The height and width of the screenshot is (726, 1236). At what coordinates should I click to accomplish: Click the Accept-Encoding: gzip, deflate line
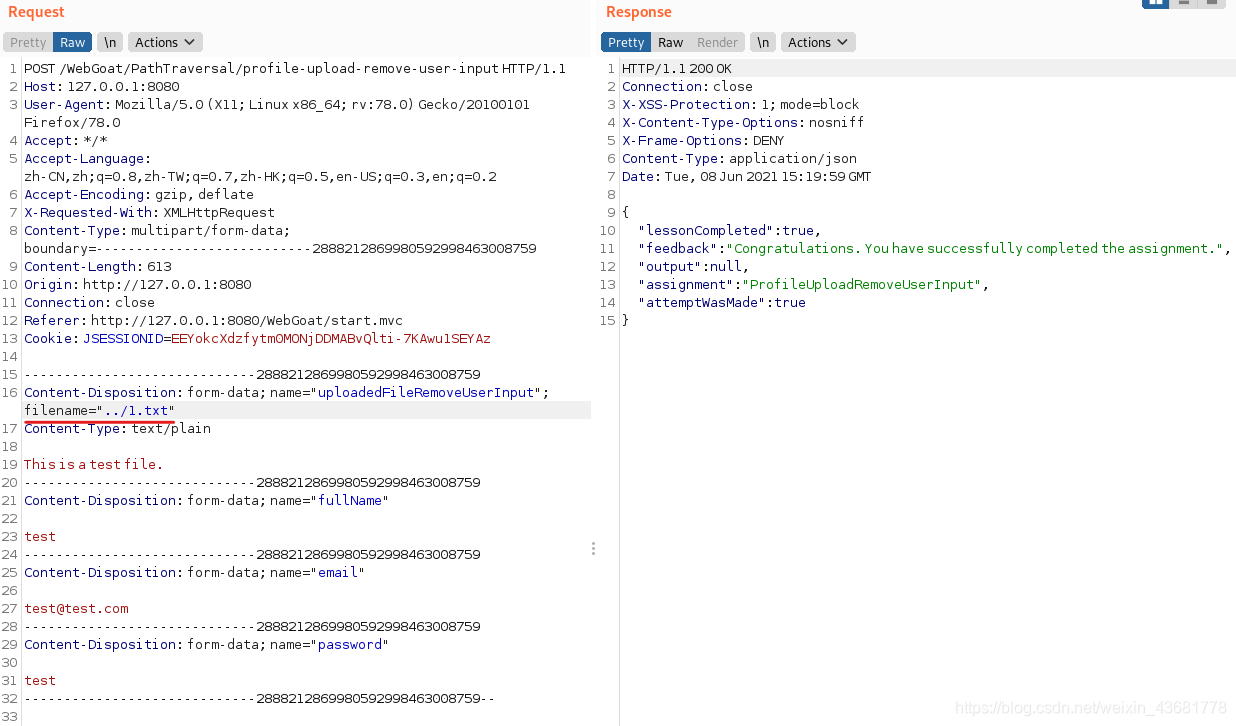(139, 194)
